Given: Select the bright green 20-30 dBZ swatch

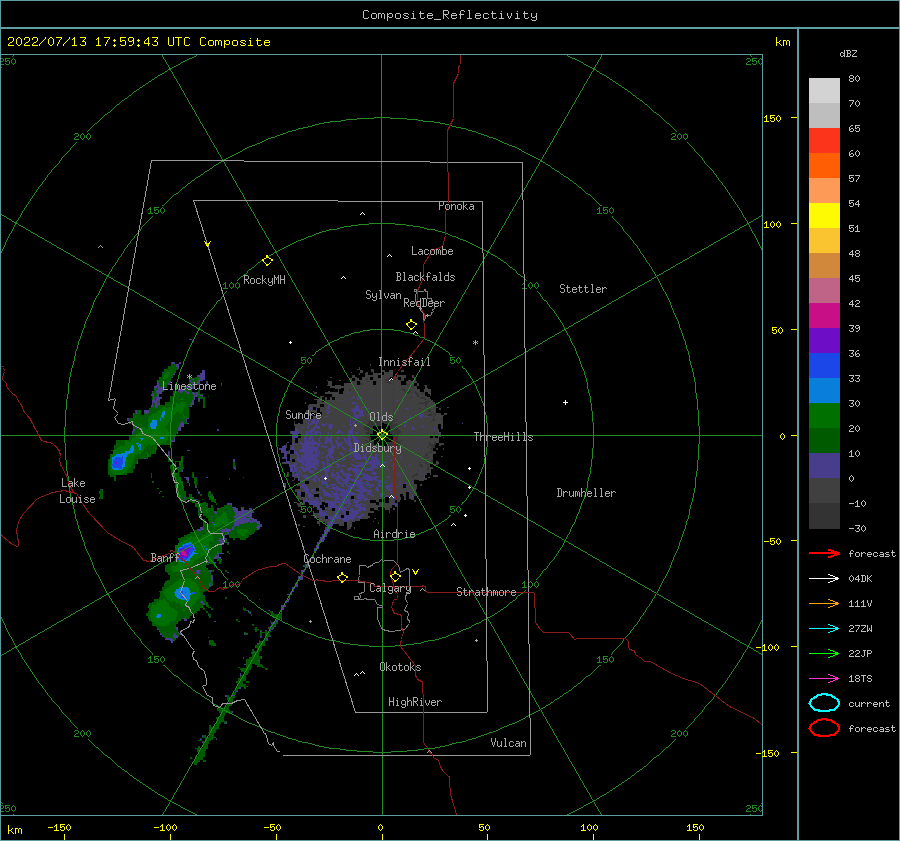Looking at the screenshot, I should pos(824,416).
